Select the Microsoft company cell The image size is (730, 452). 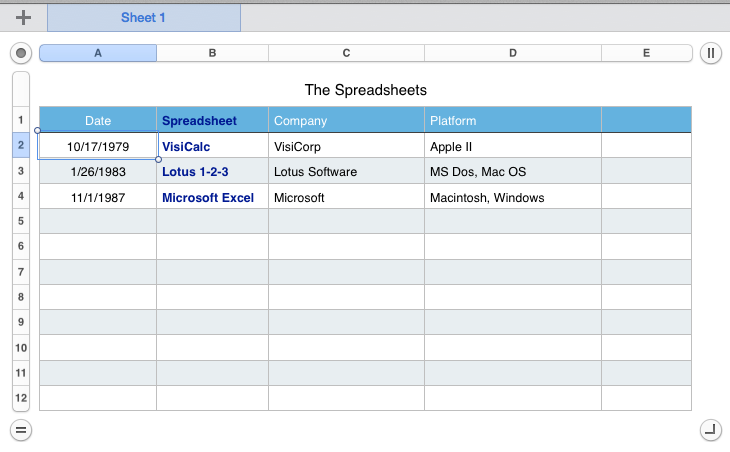pyautogui.click(x=346, y=196)
